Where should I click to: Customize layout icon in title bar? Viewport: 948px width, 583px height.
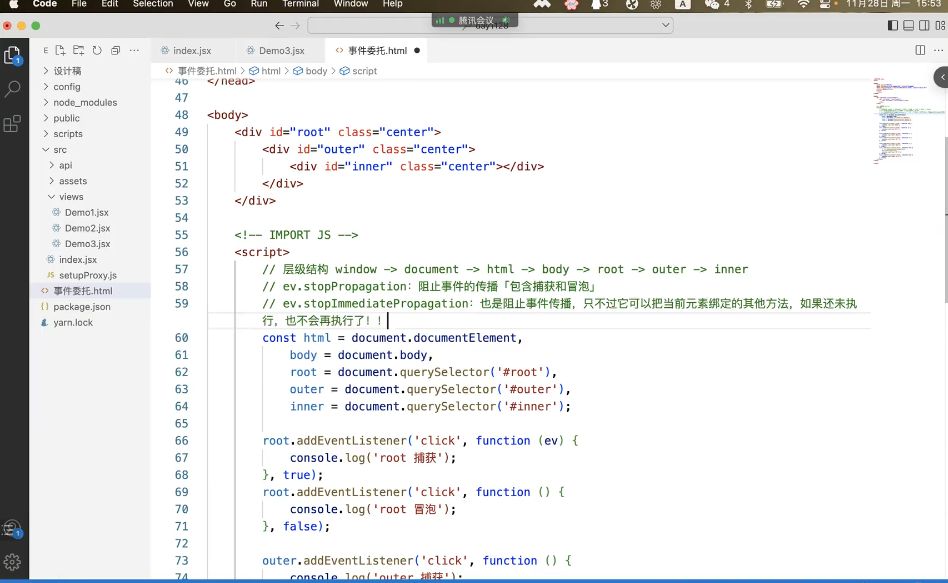(x=940, y=25)
